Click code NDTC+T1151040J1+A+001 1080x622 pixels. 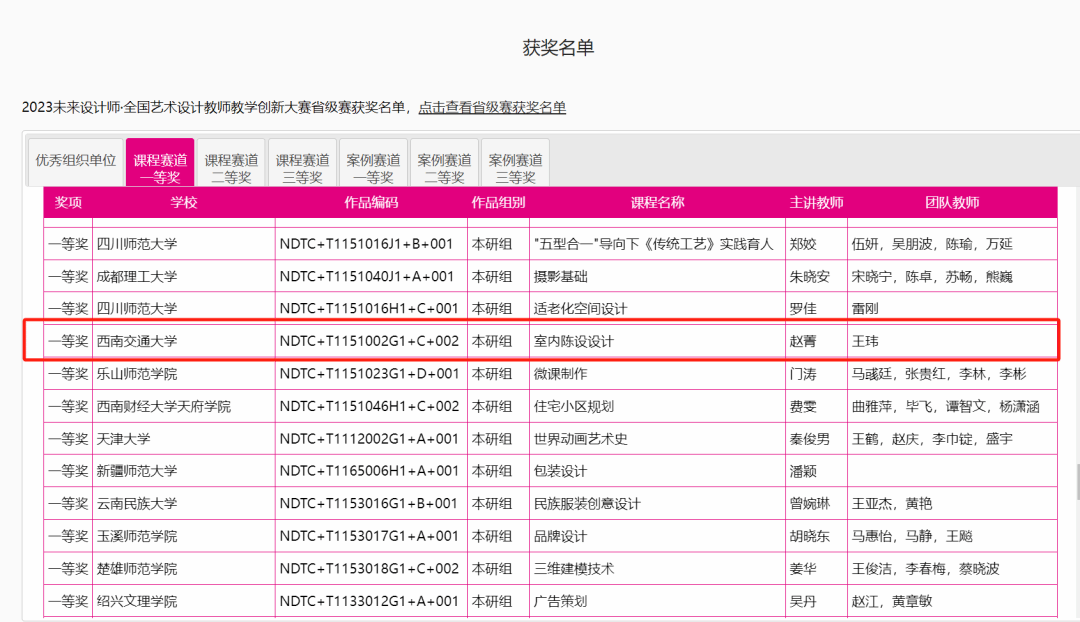366,276
